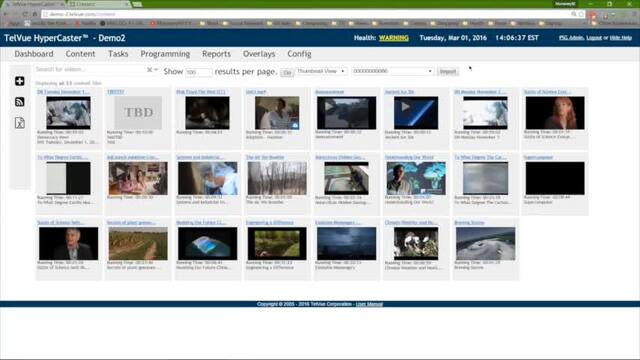The height and width of the screenshot is (360, 640).
Task: Open the hurricane satellite Brewing Storm thumbnail
Action: click(485, 244)
